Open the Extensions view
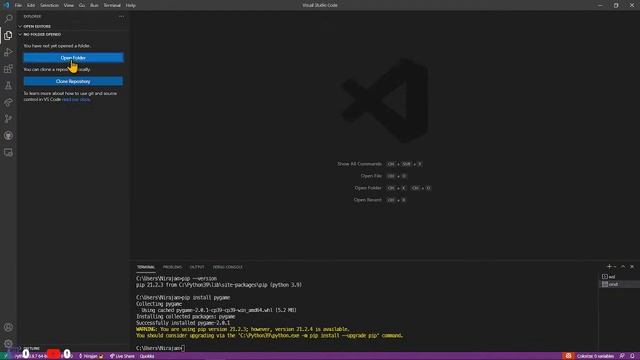640x360 pixels. 8,69
